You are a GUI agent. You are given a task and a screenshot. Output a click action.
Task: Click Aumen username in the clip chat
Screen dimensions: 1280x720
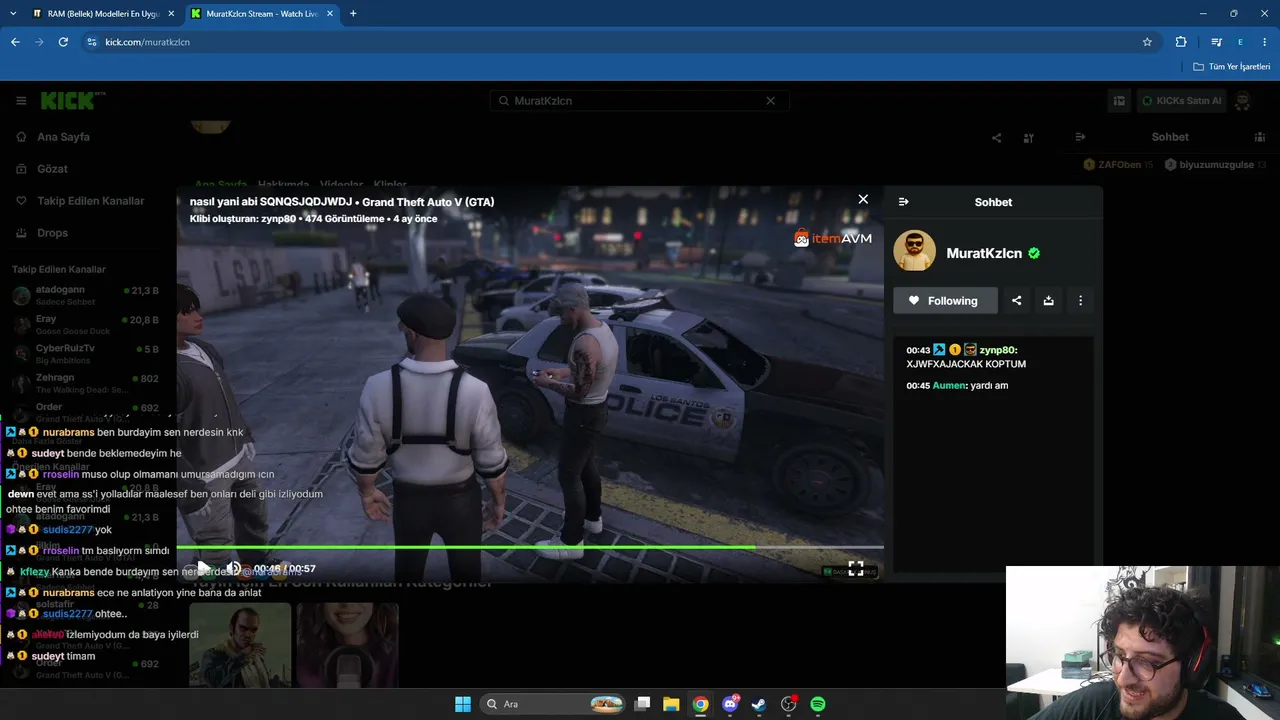[949, 386]
